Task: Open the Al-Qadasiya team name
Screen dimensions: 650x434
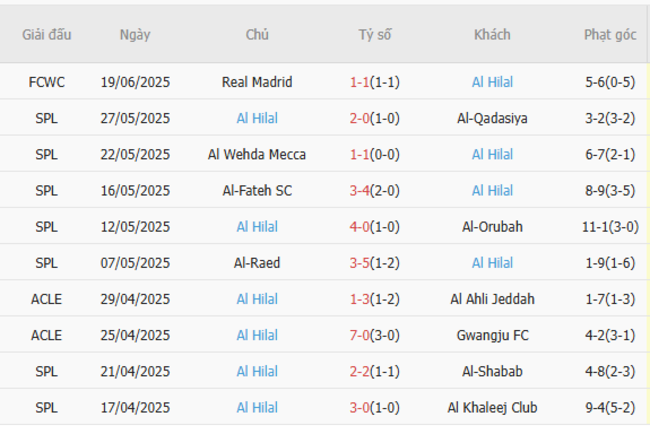Action: [x=492, y=118]
